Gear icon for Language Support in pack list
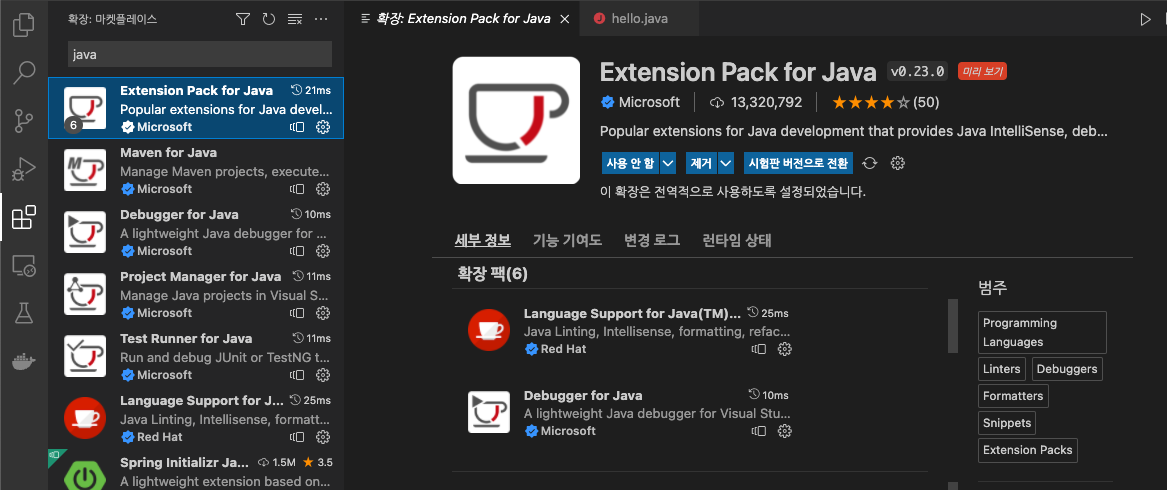Screen dimensions: 1167x490 point(784,349)
